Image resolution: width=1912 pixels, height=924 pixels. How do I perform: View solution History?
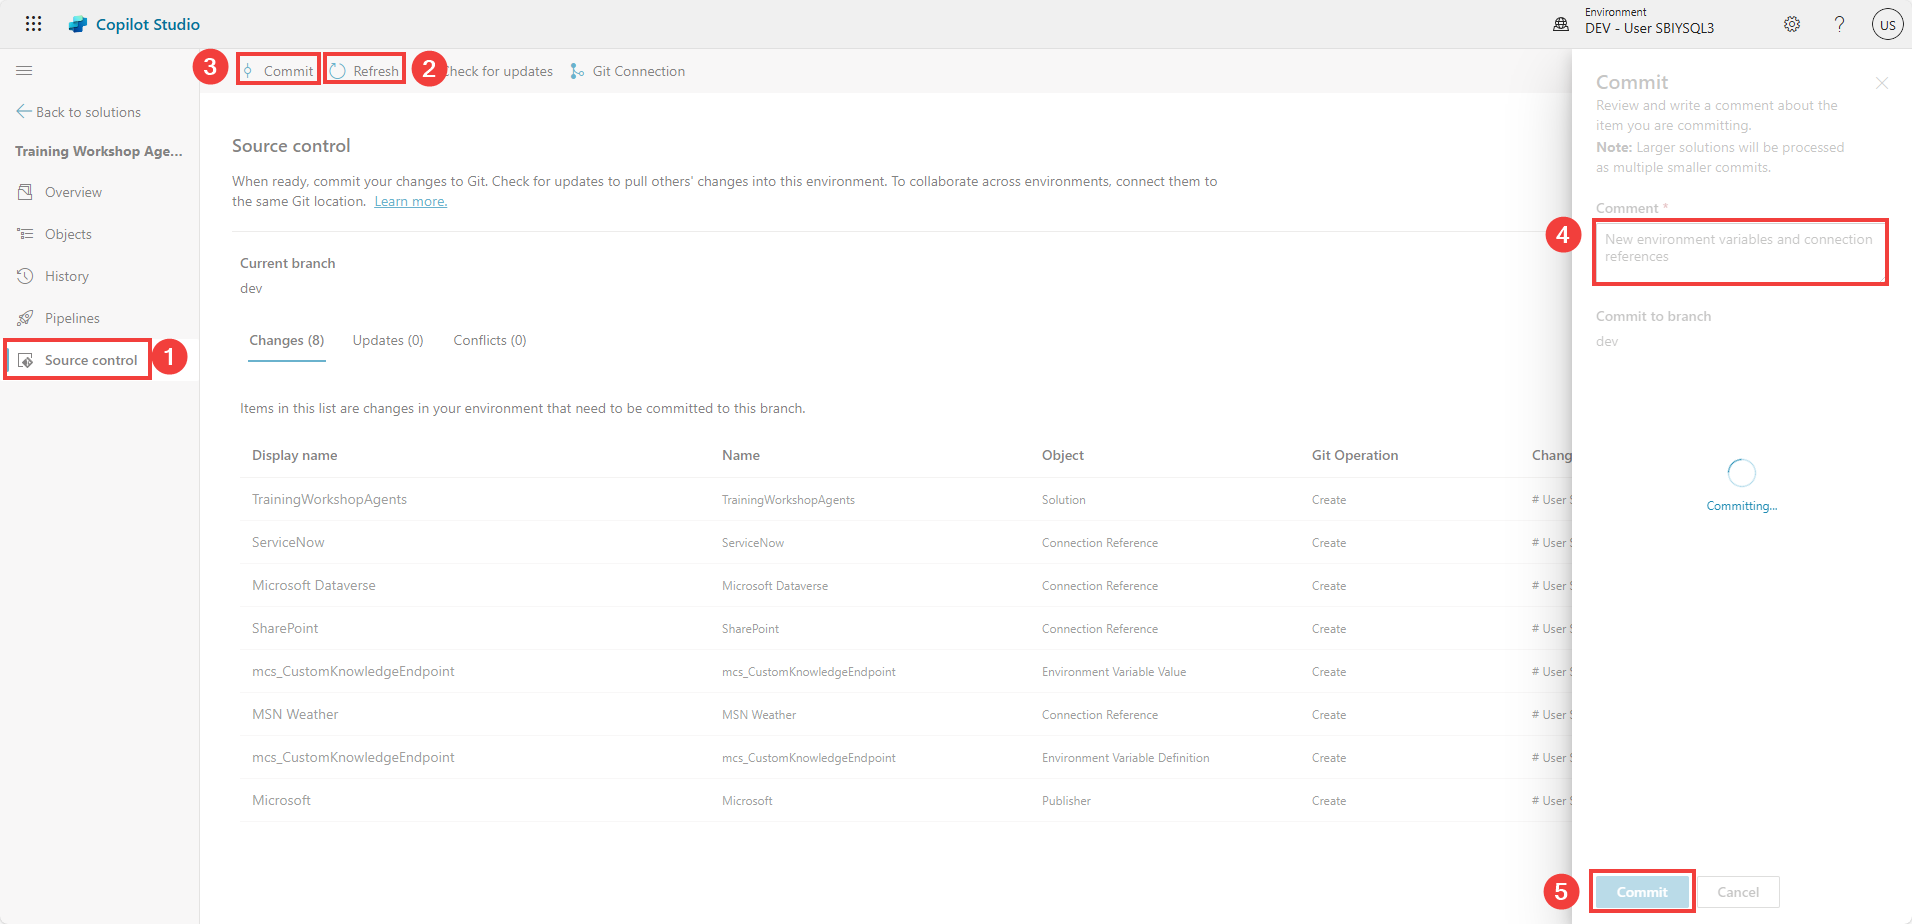tap(66, 275)
